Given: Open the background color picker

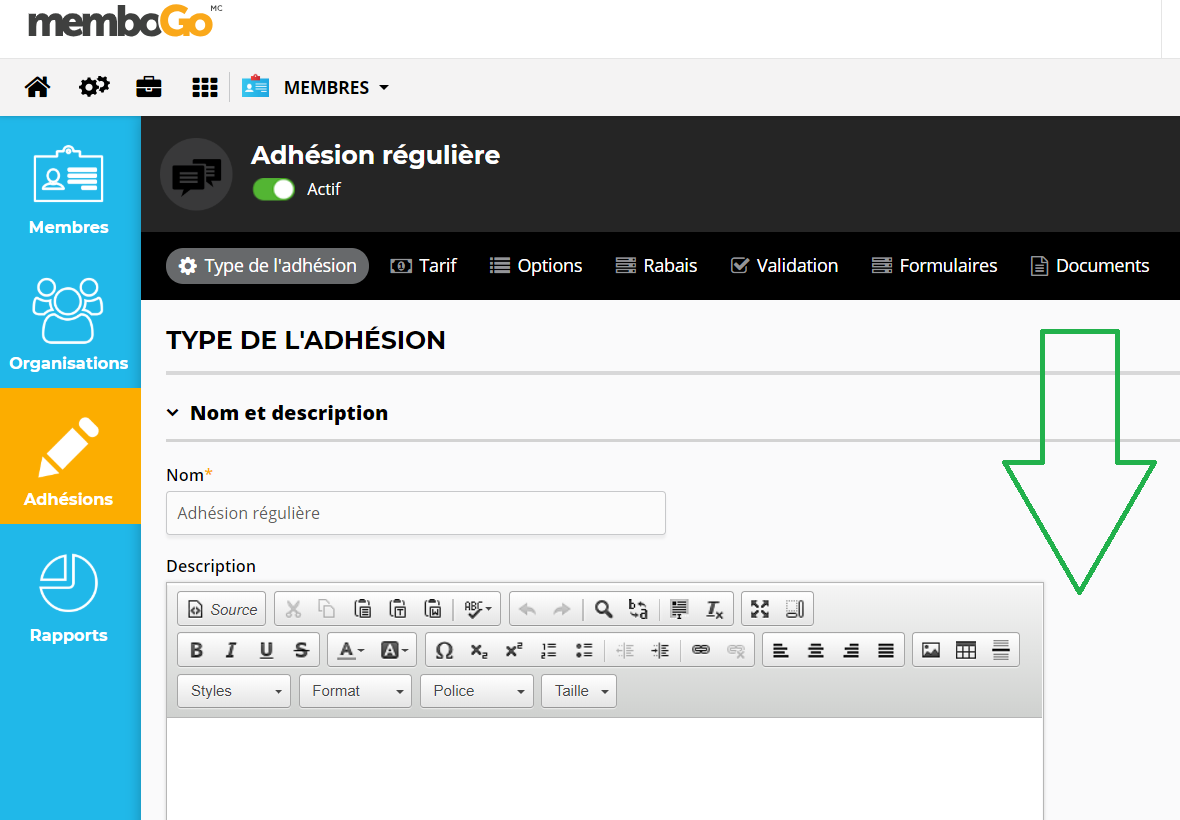Looking at the screenshot, I should 394,650.
